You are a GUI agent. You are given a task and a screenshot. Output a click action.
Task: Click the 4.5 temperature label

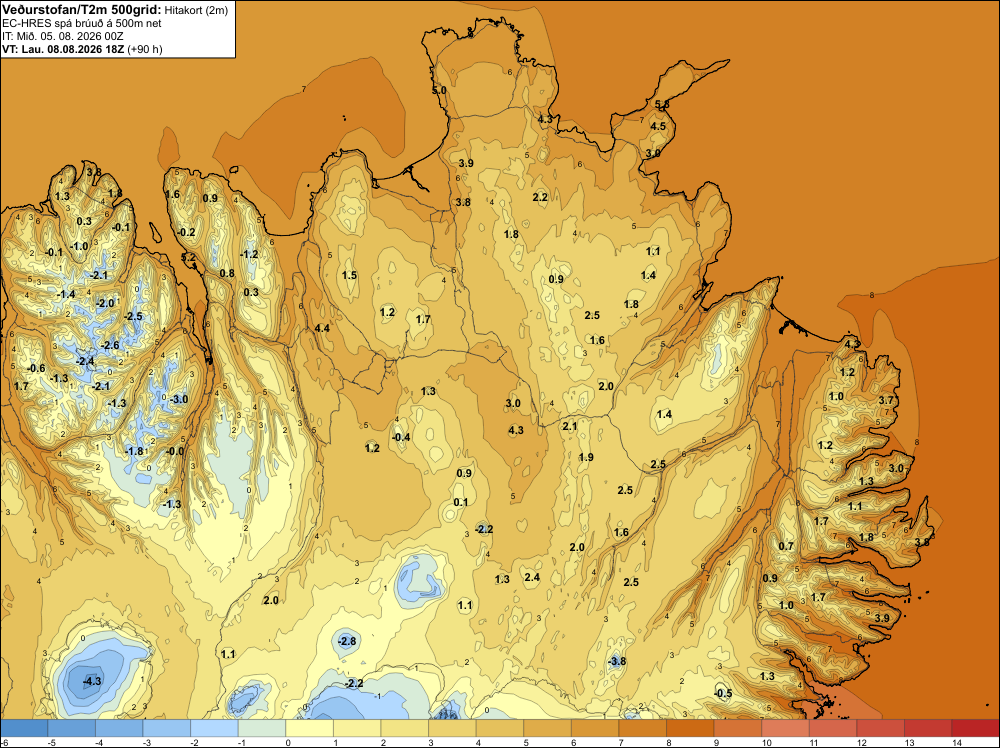[x=658, y=126]
